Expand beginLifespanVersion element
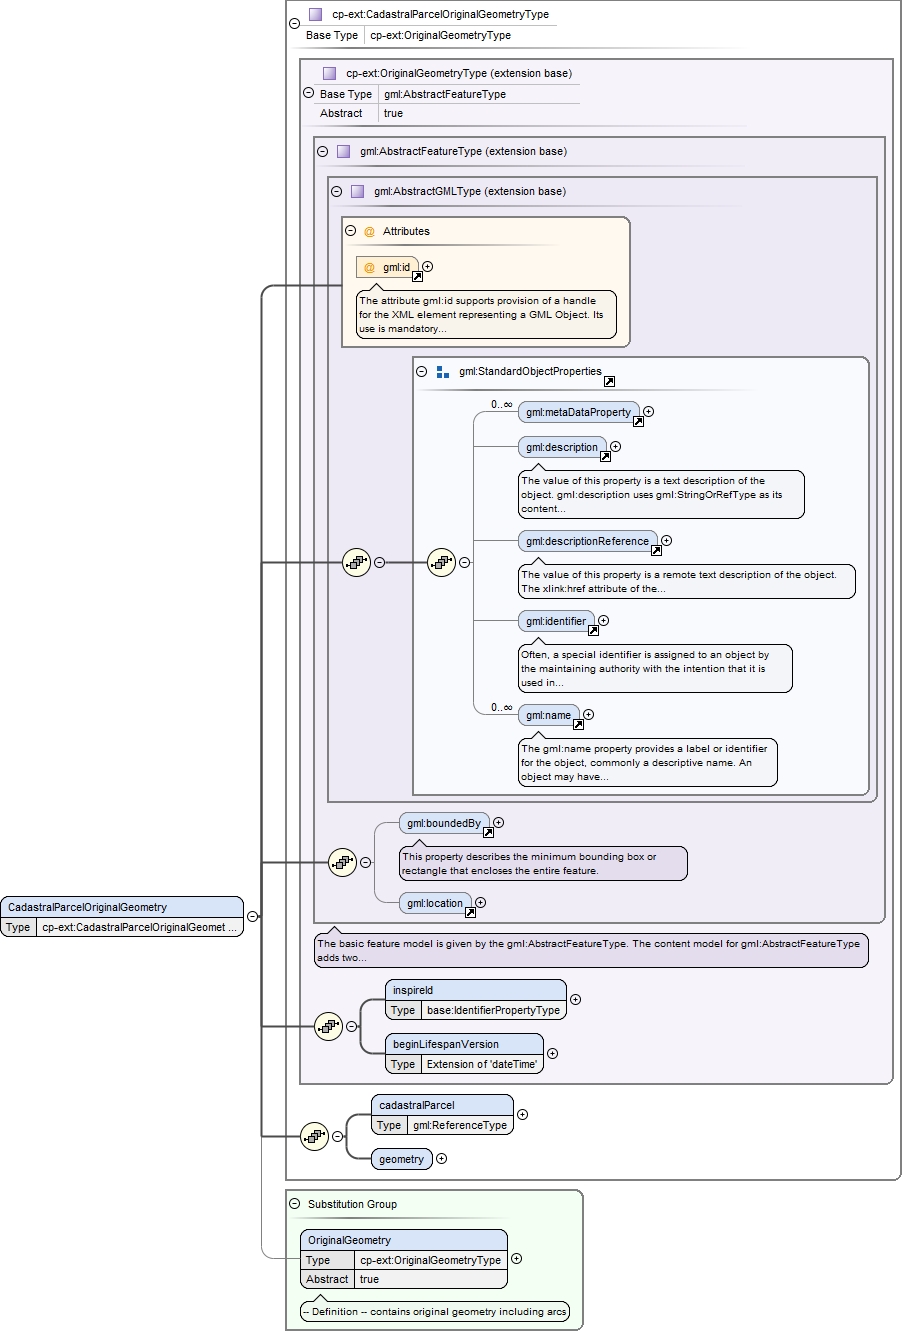 pos(552,1053)
